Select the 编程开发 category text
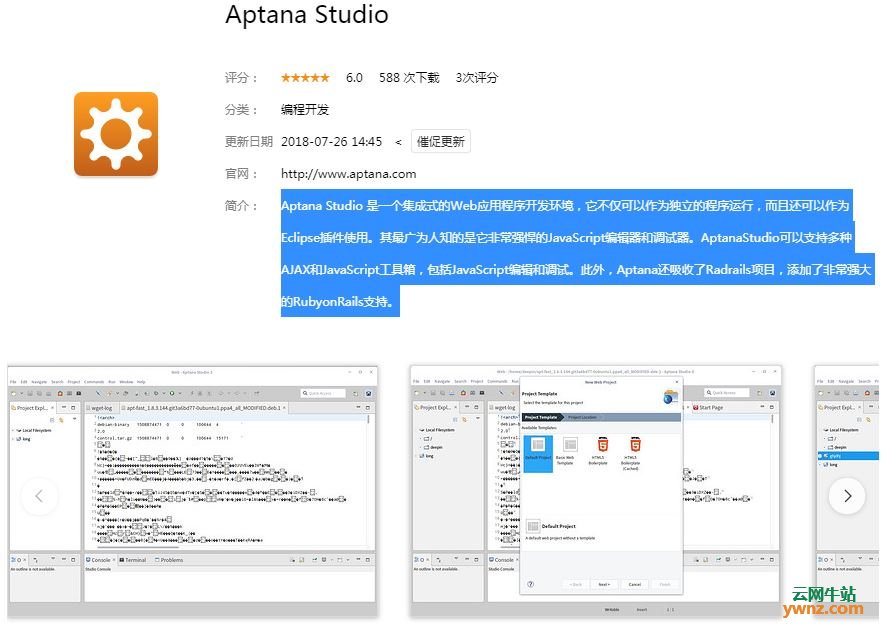 click(305, 109)
